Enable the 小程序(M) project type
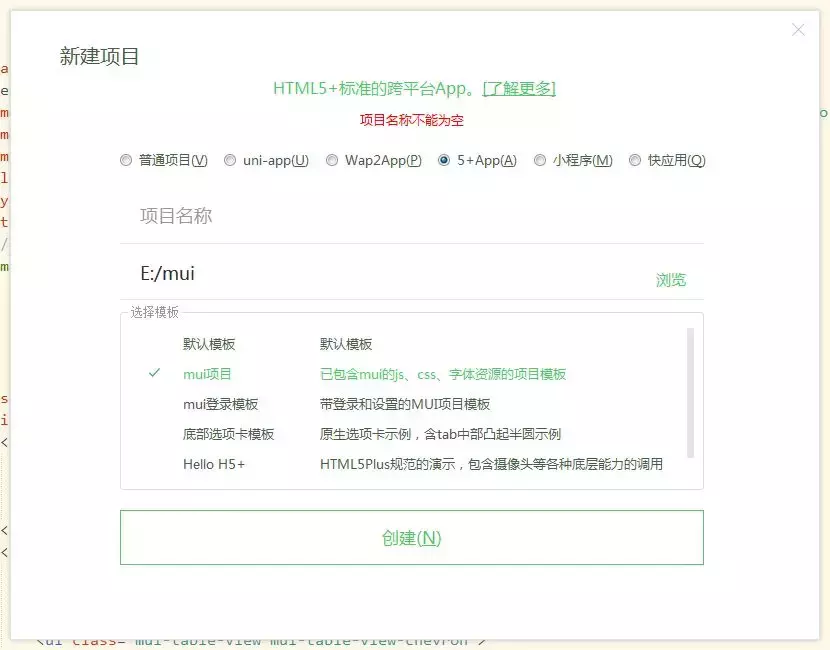The width and height of the screenshot is (830, 650). pos(540,159)
